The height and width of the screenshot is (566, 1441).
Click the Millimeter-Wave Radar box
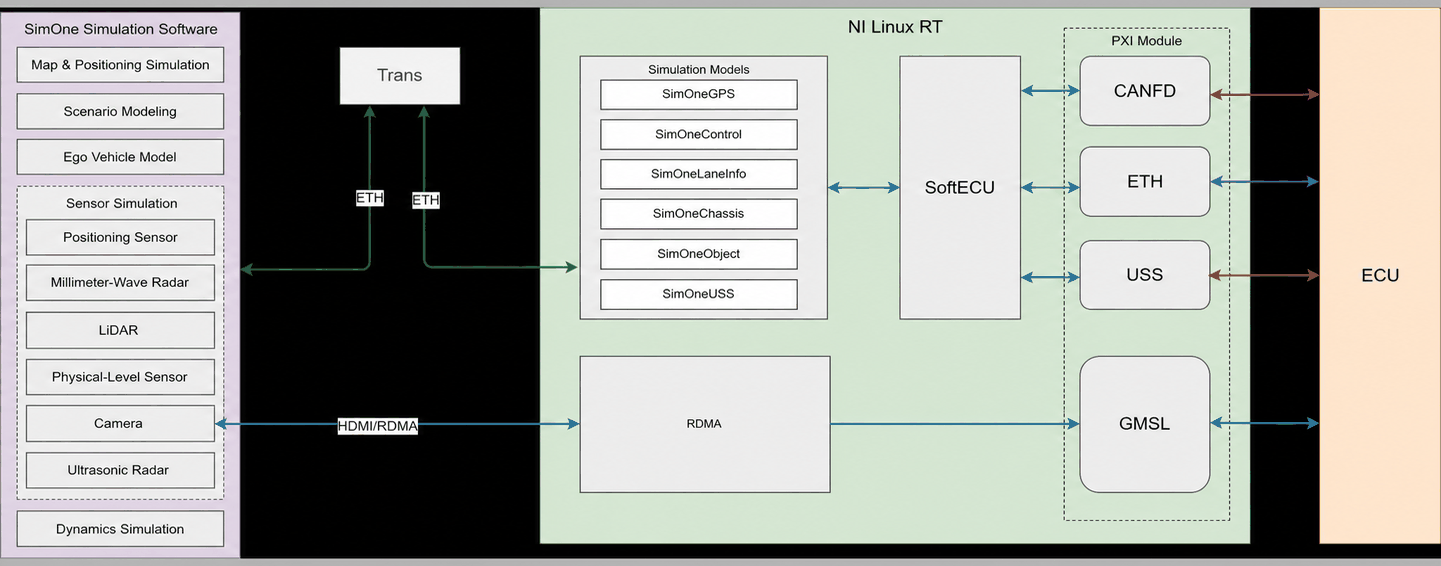[x=120, y=282]
